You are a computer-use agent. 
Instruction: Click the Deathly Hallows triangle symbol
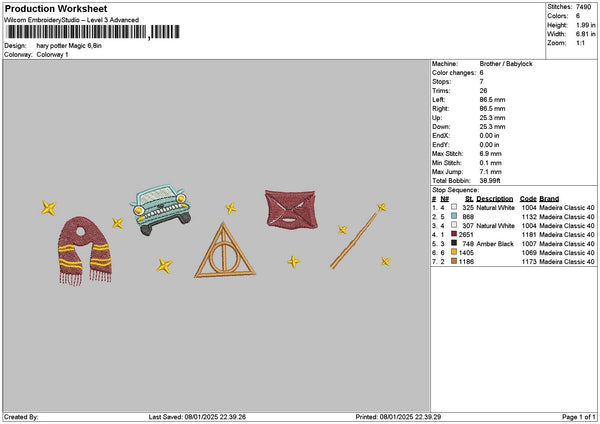tap(225, 250)
